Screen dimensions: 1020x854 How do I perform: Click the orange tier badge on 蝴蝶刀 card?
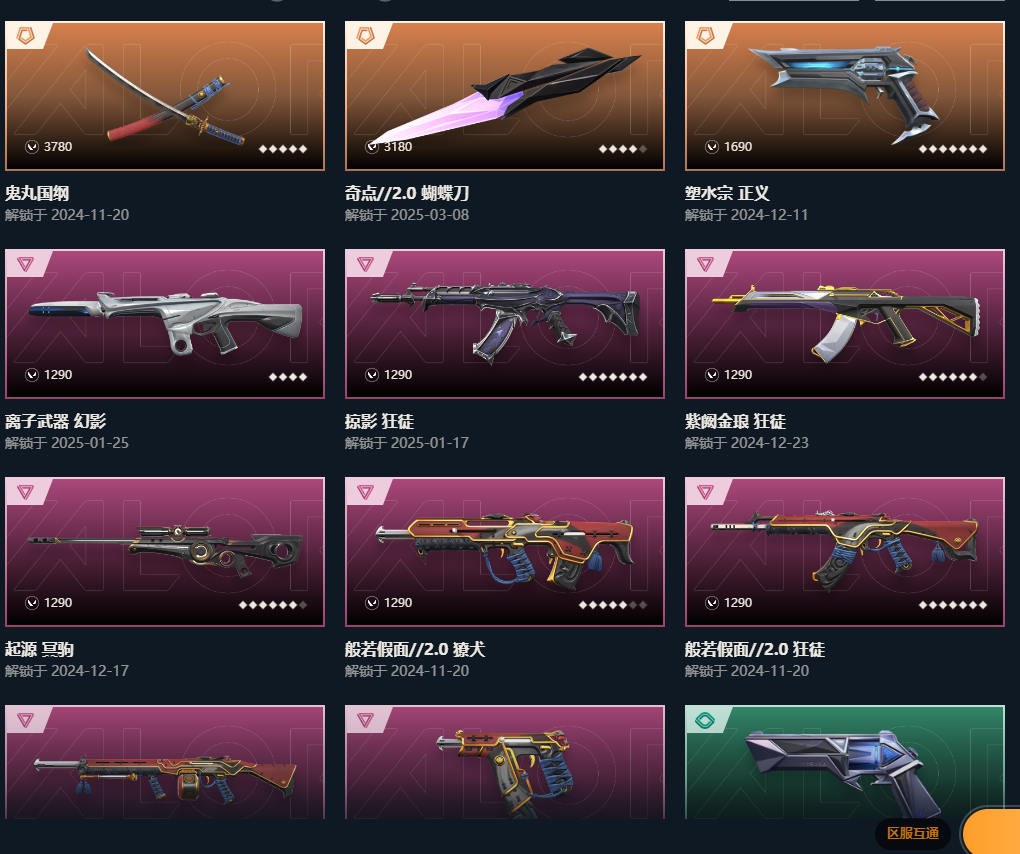[x=366, y=36]
